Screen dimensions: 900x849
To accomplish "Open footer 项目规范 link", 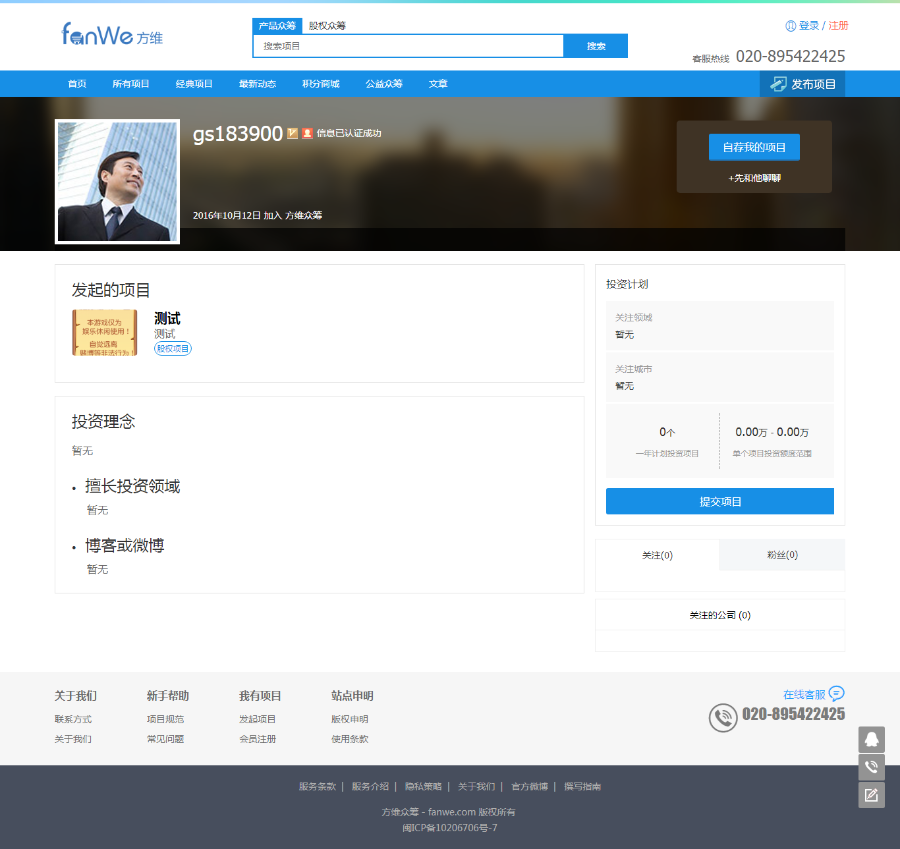I will [165, 719].
